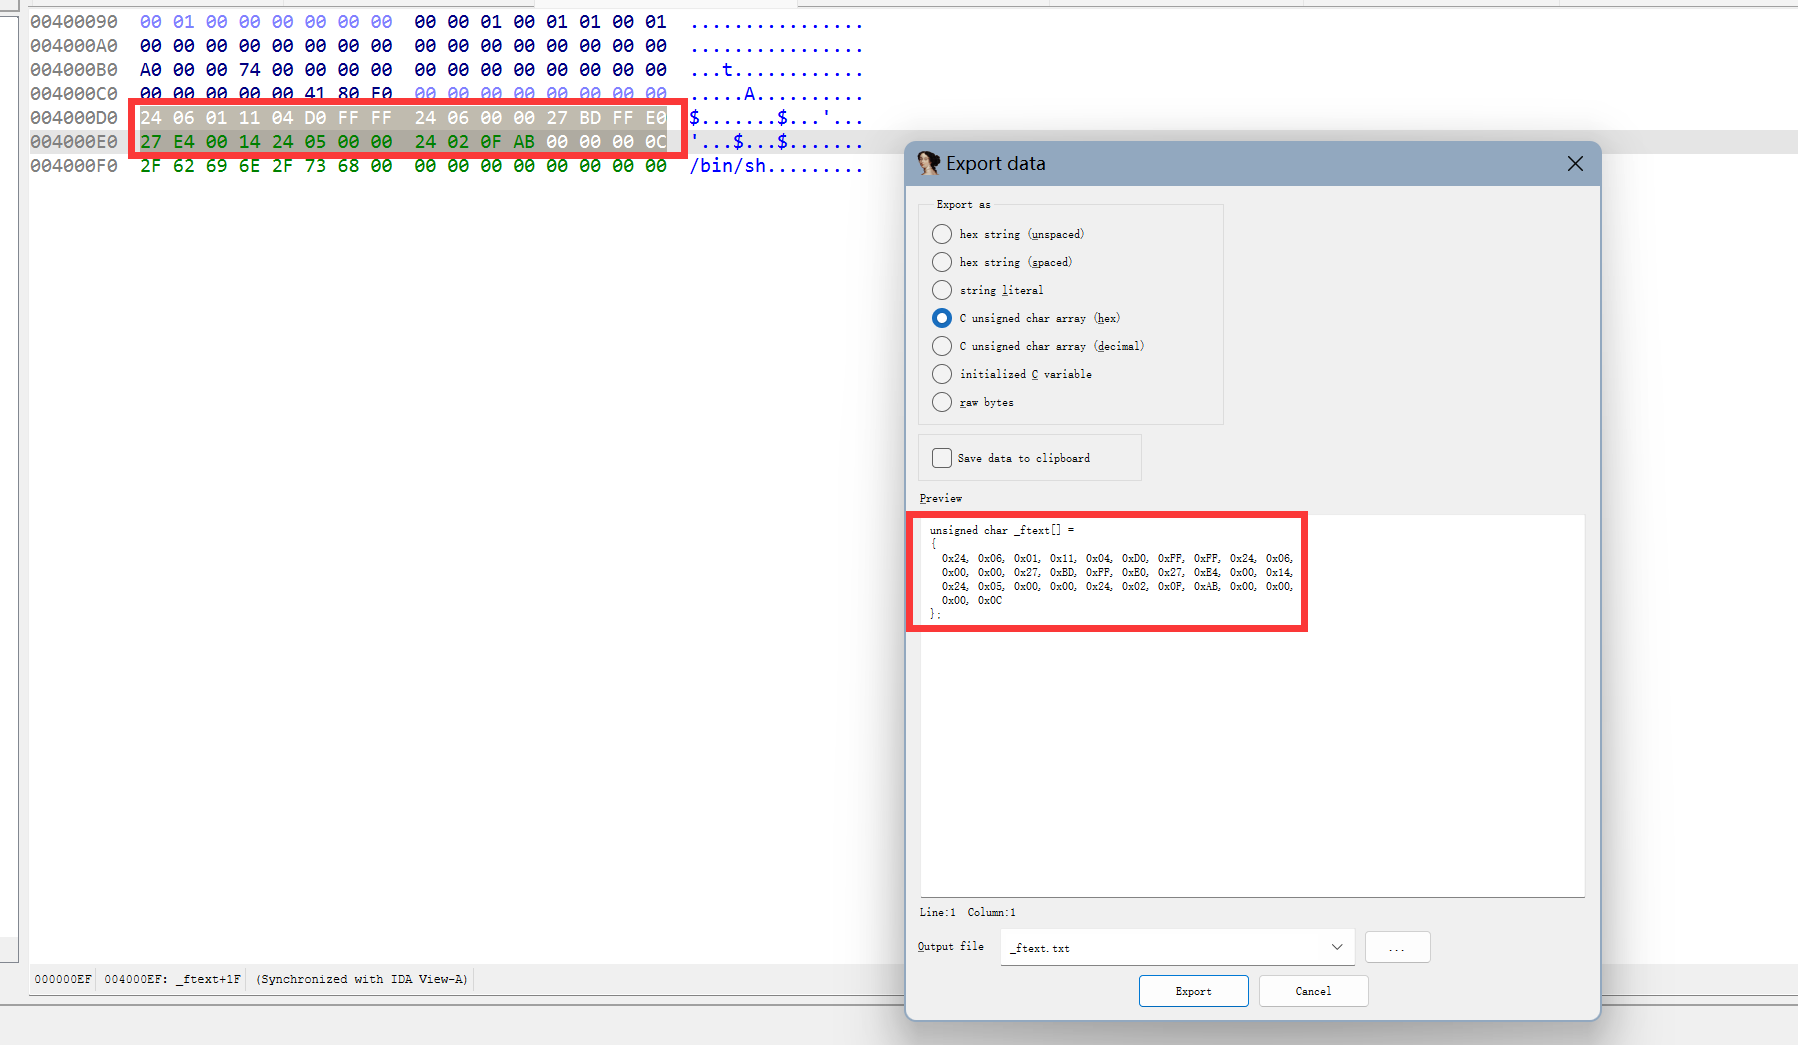Click the unsigned char _ftext[] preview line
Image resolution: width=1798 pixels, height=1045 pixels.
point(1002,530)
